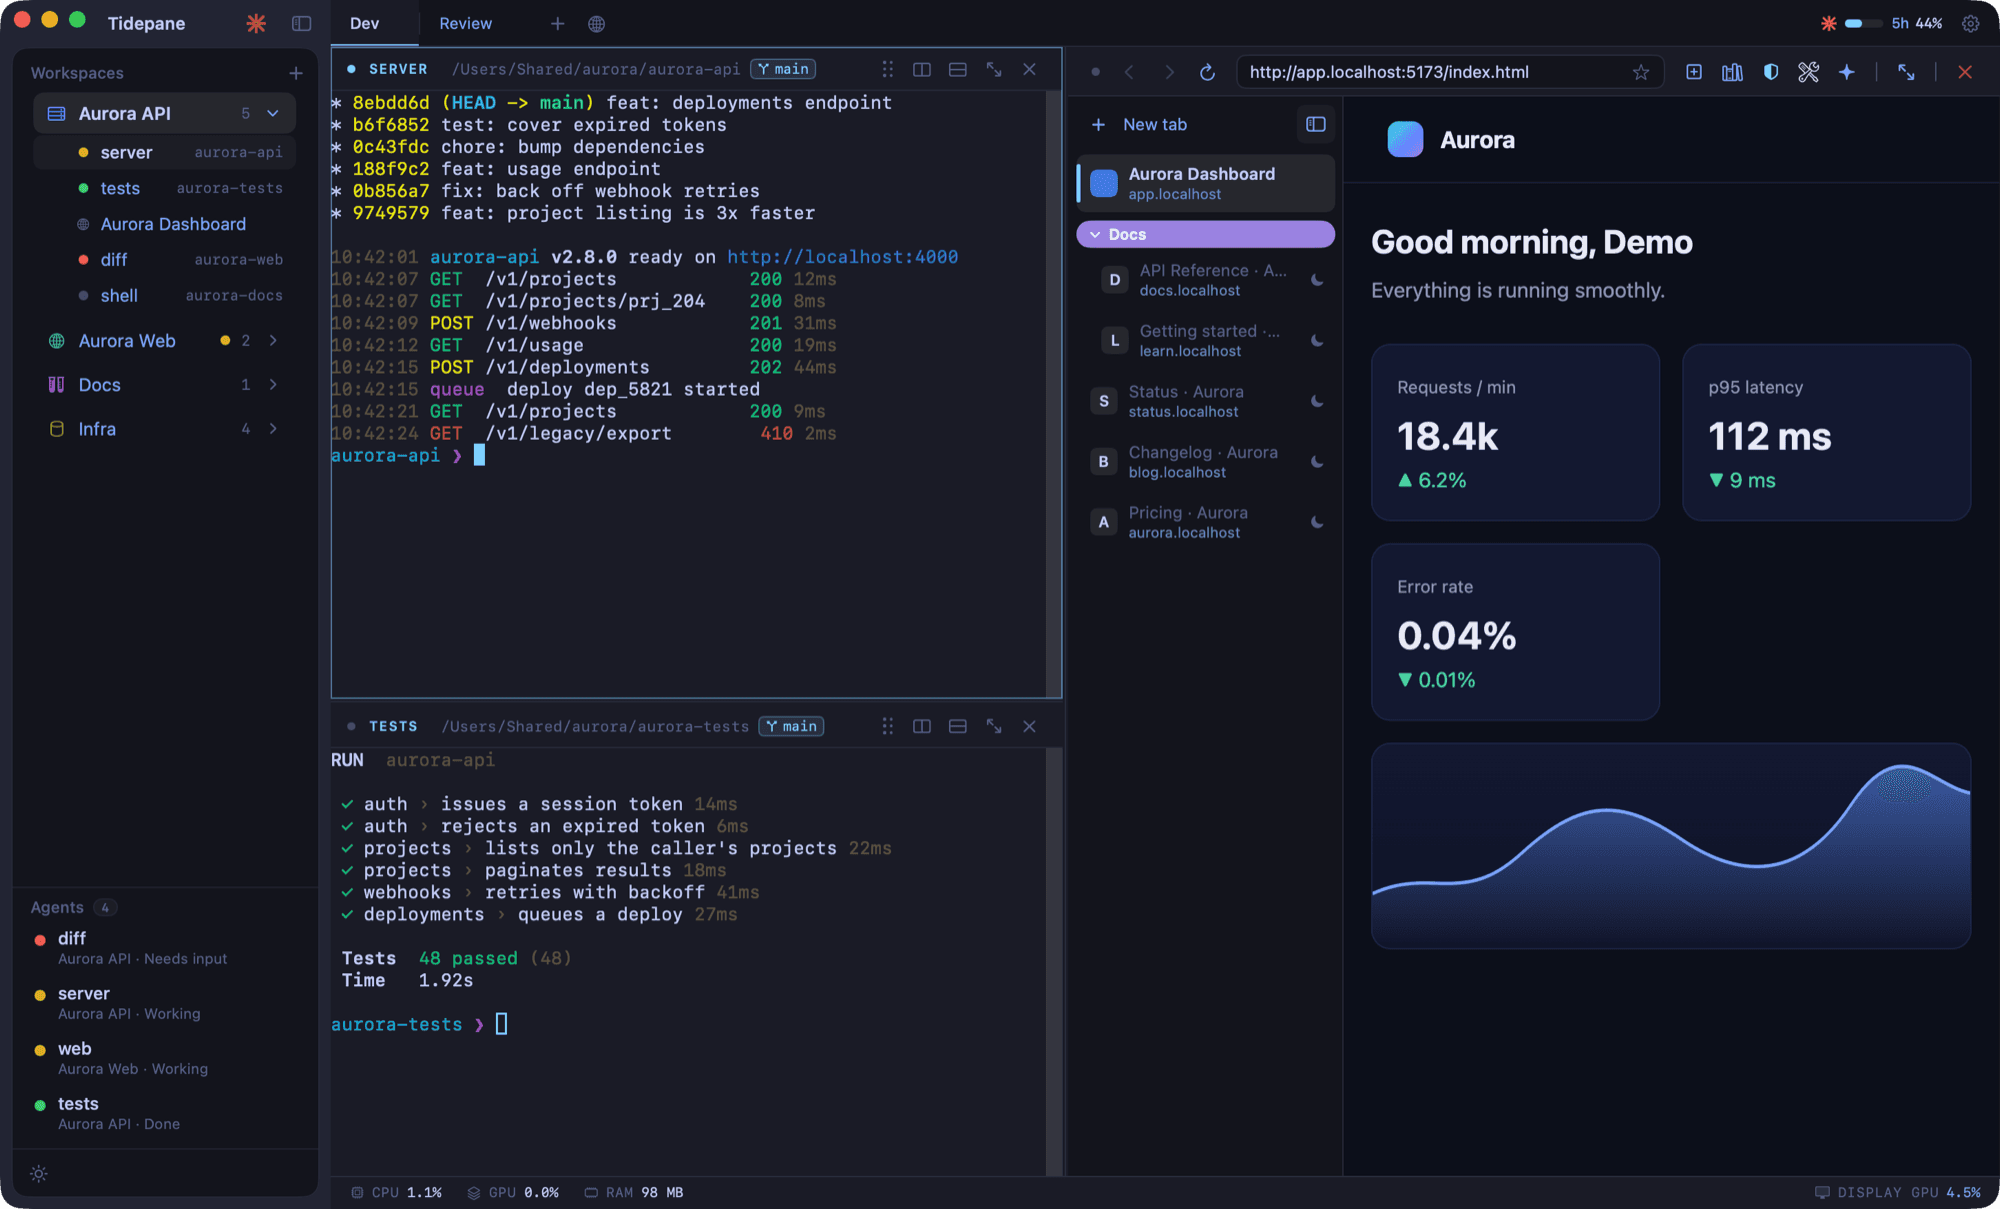Open the Status · Aurora tab
2000x1209 pixels.
click(1206, 401)
